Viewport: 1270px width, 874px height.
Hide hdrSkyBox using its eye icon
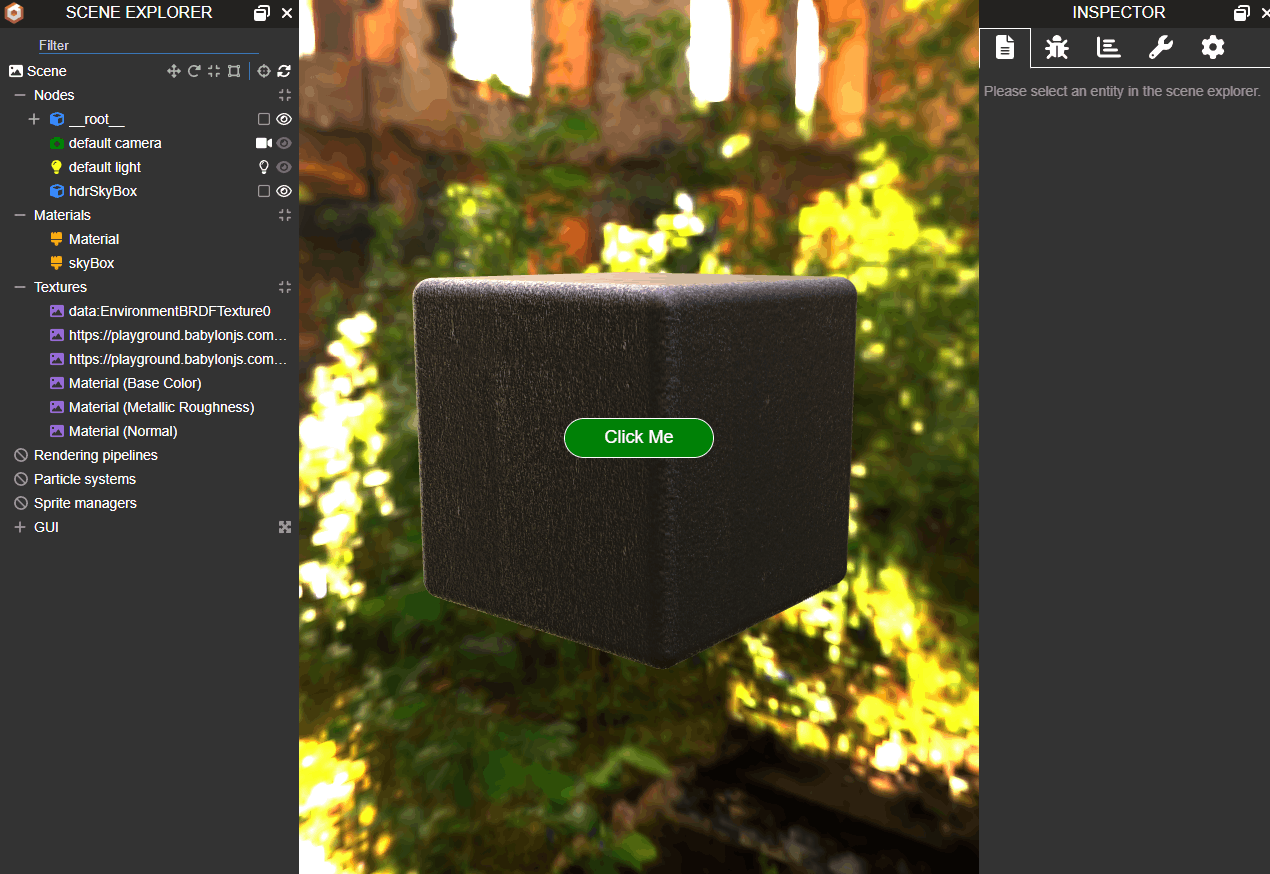pos(284,191)
